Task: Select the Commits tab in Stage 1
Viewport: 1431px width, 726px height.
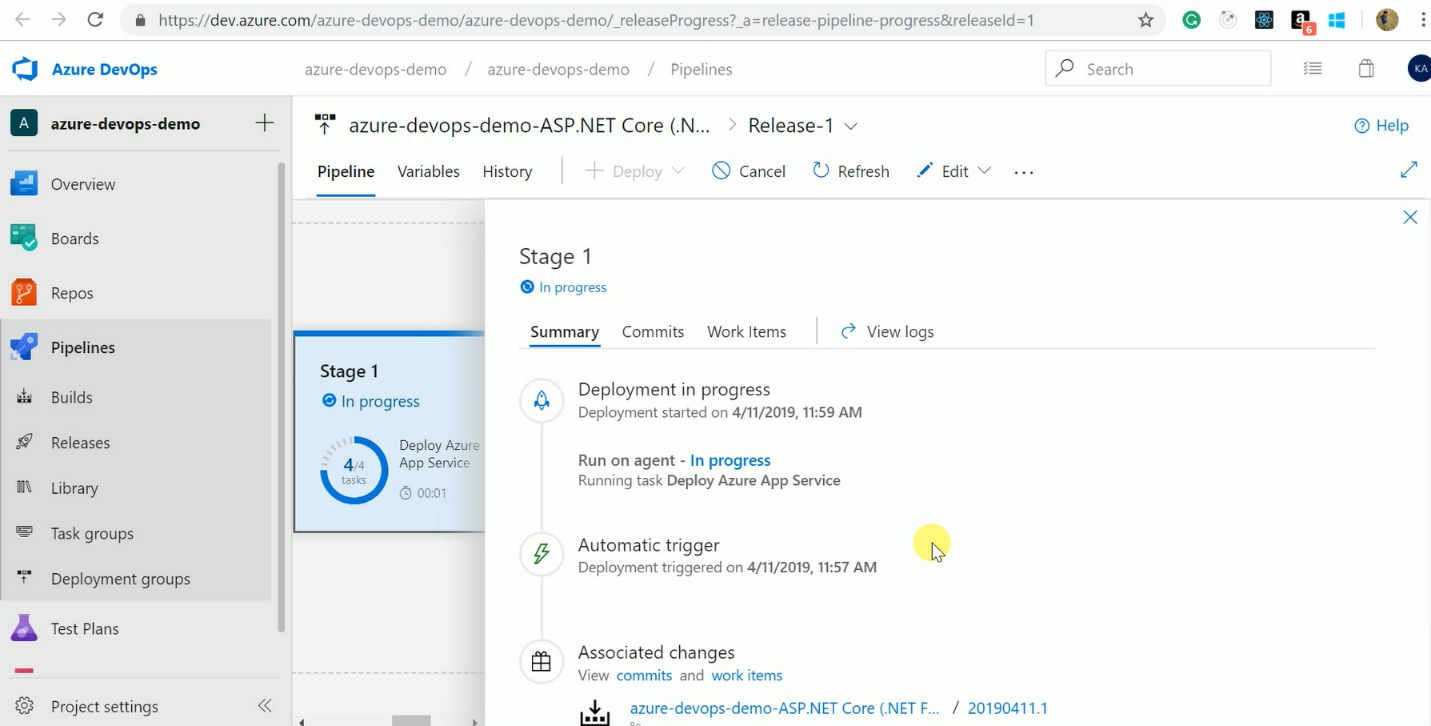Action: tap(652, 332)
